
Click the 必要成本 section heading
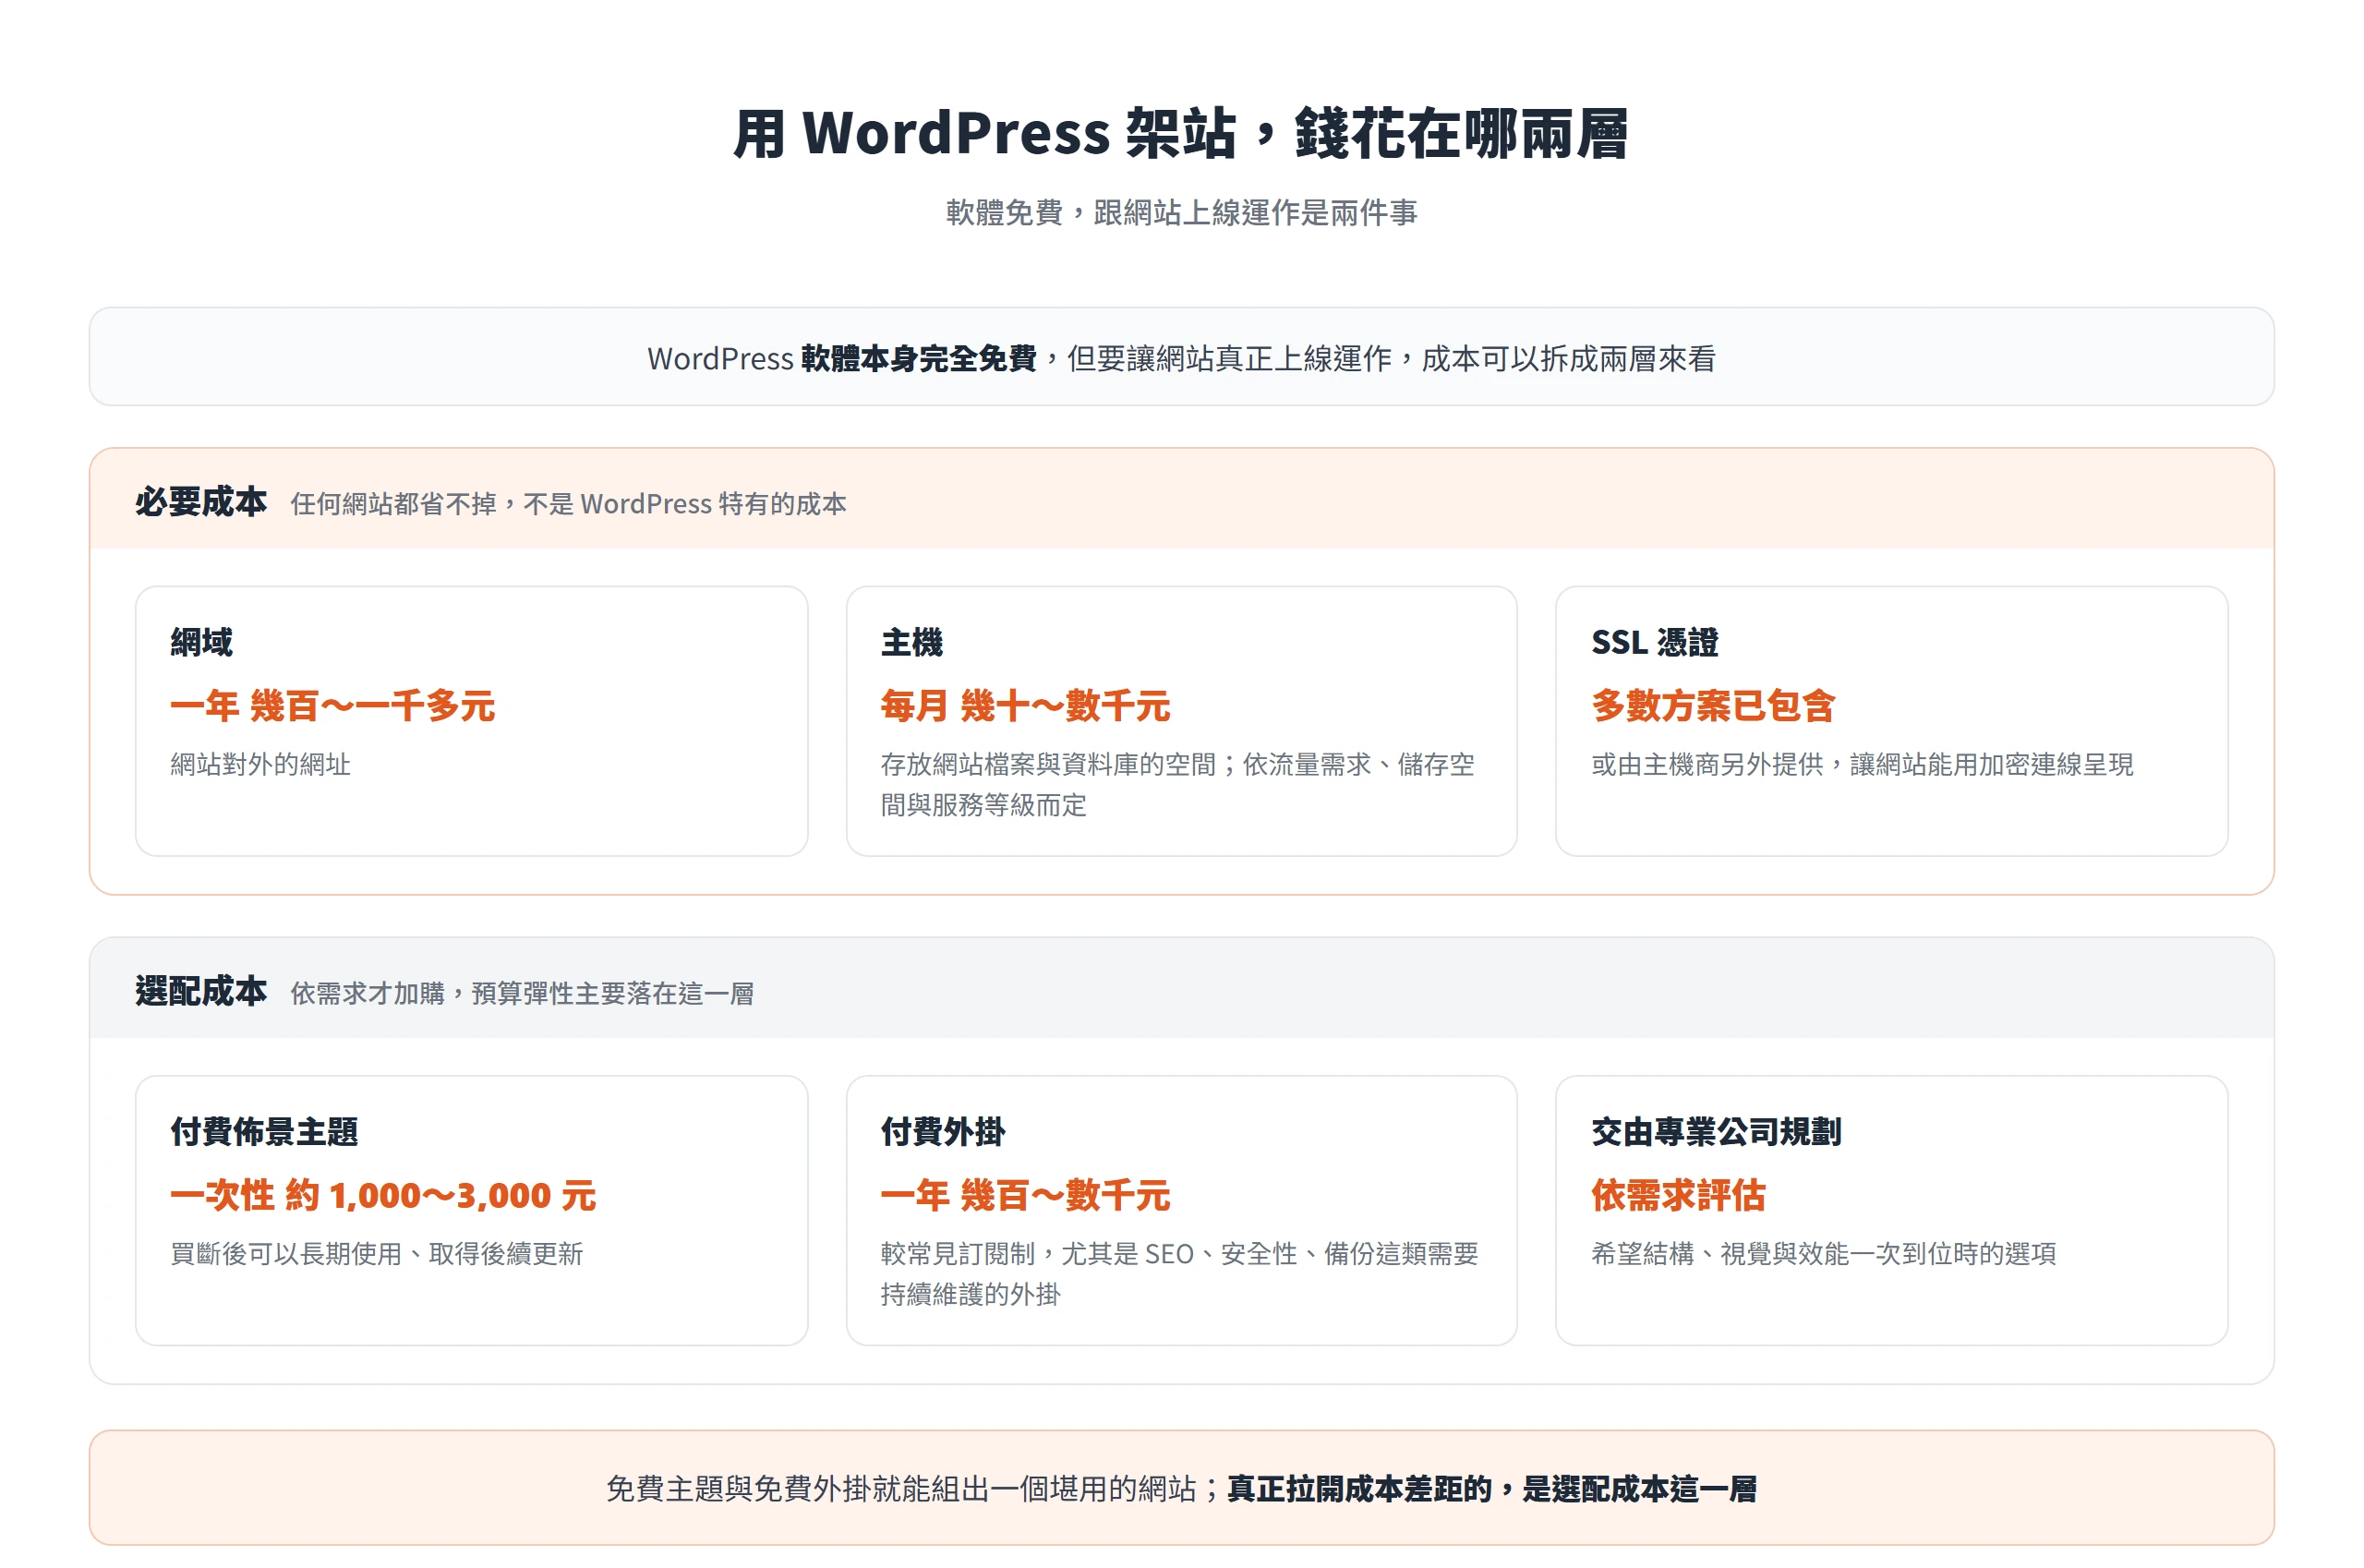[x=201, y=502]
